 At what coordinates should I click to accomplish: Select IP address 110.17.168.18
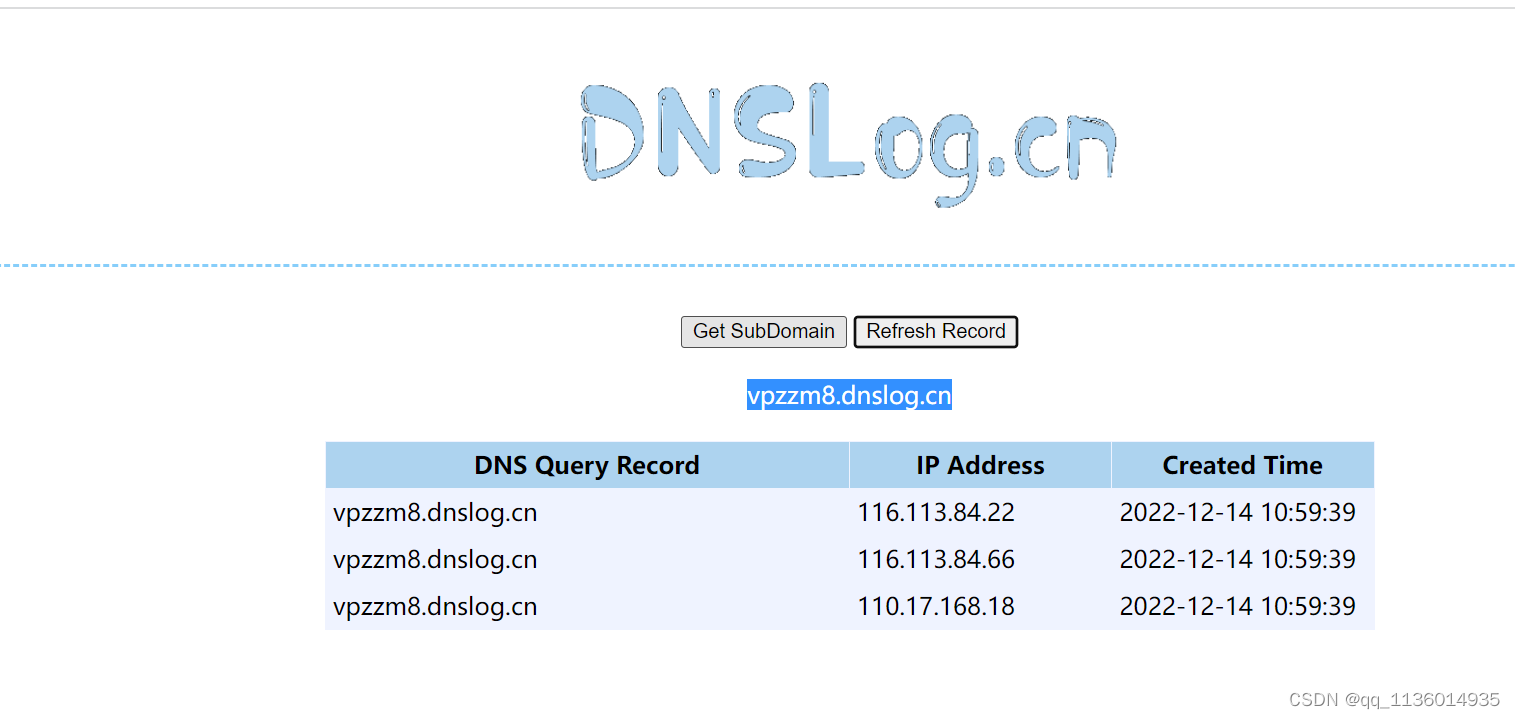(936, 607)
